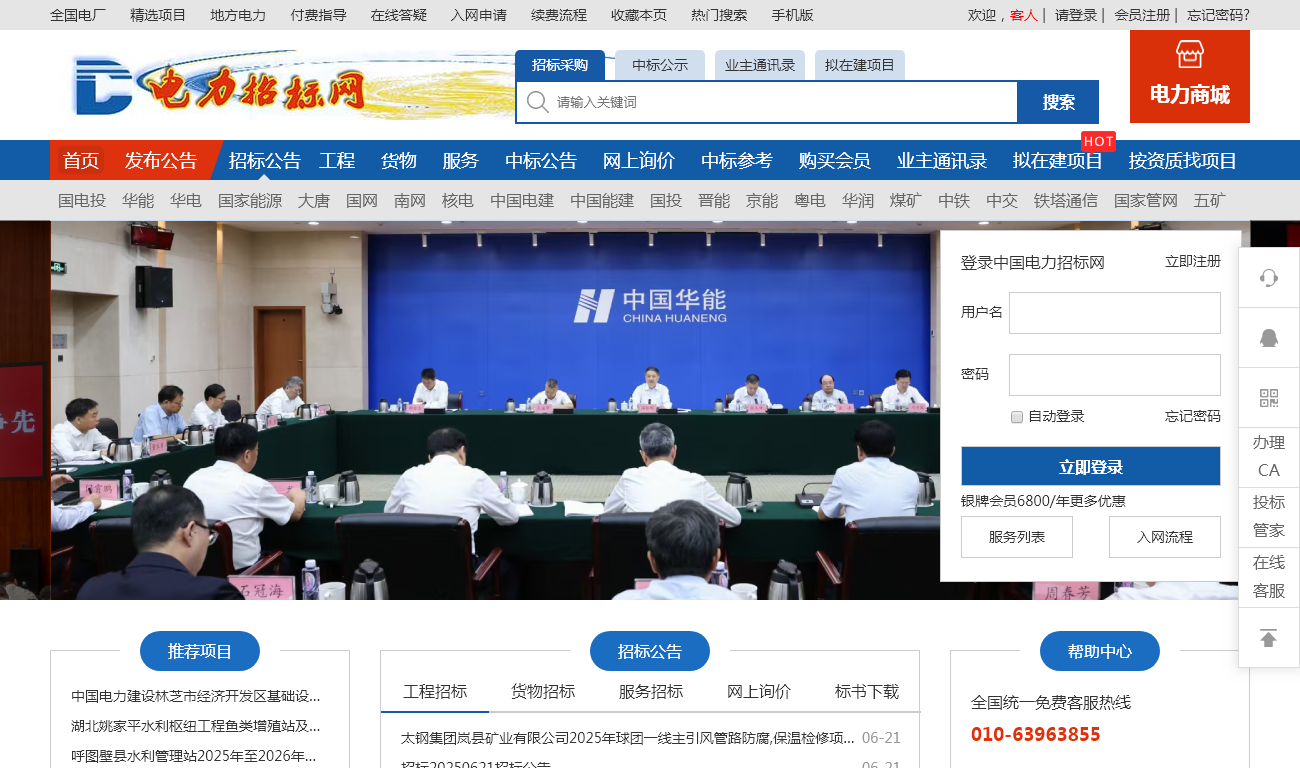Filter by 国家能源 company link
Viewport: 1300px width, 768px height.
point(250,200)
